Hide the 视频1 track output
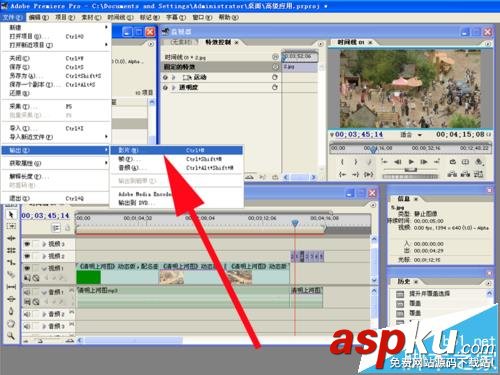Viewport: 500px width, 375px height. (27, 268)
